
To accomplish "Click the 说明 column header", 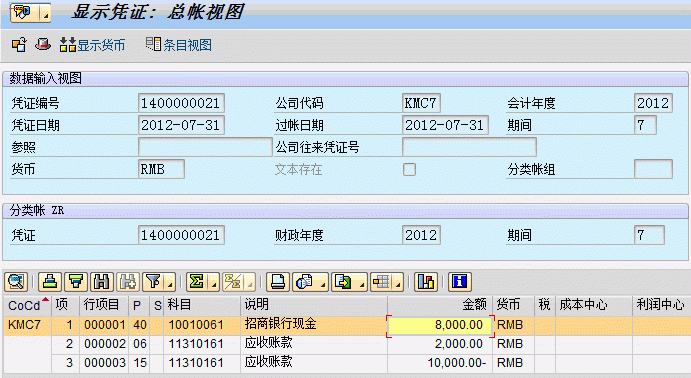I will (x=314, y=305).
